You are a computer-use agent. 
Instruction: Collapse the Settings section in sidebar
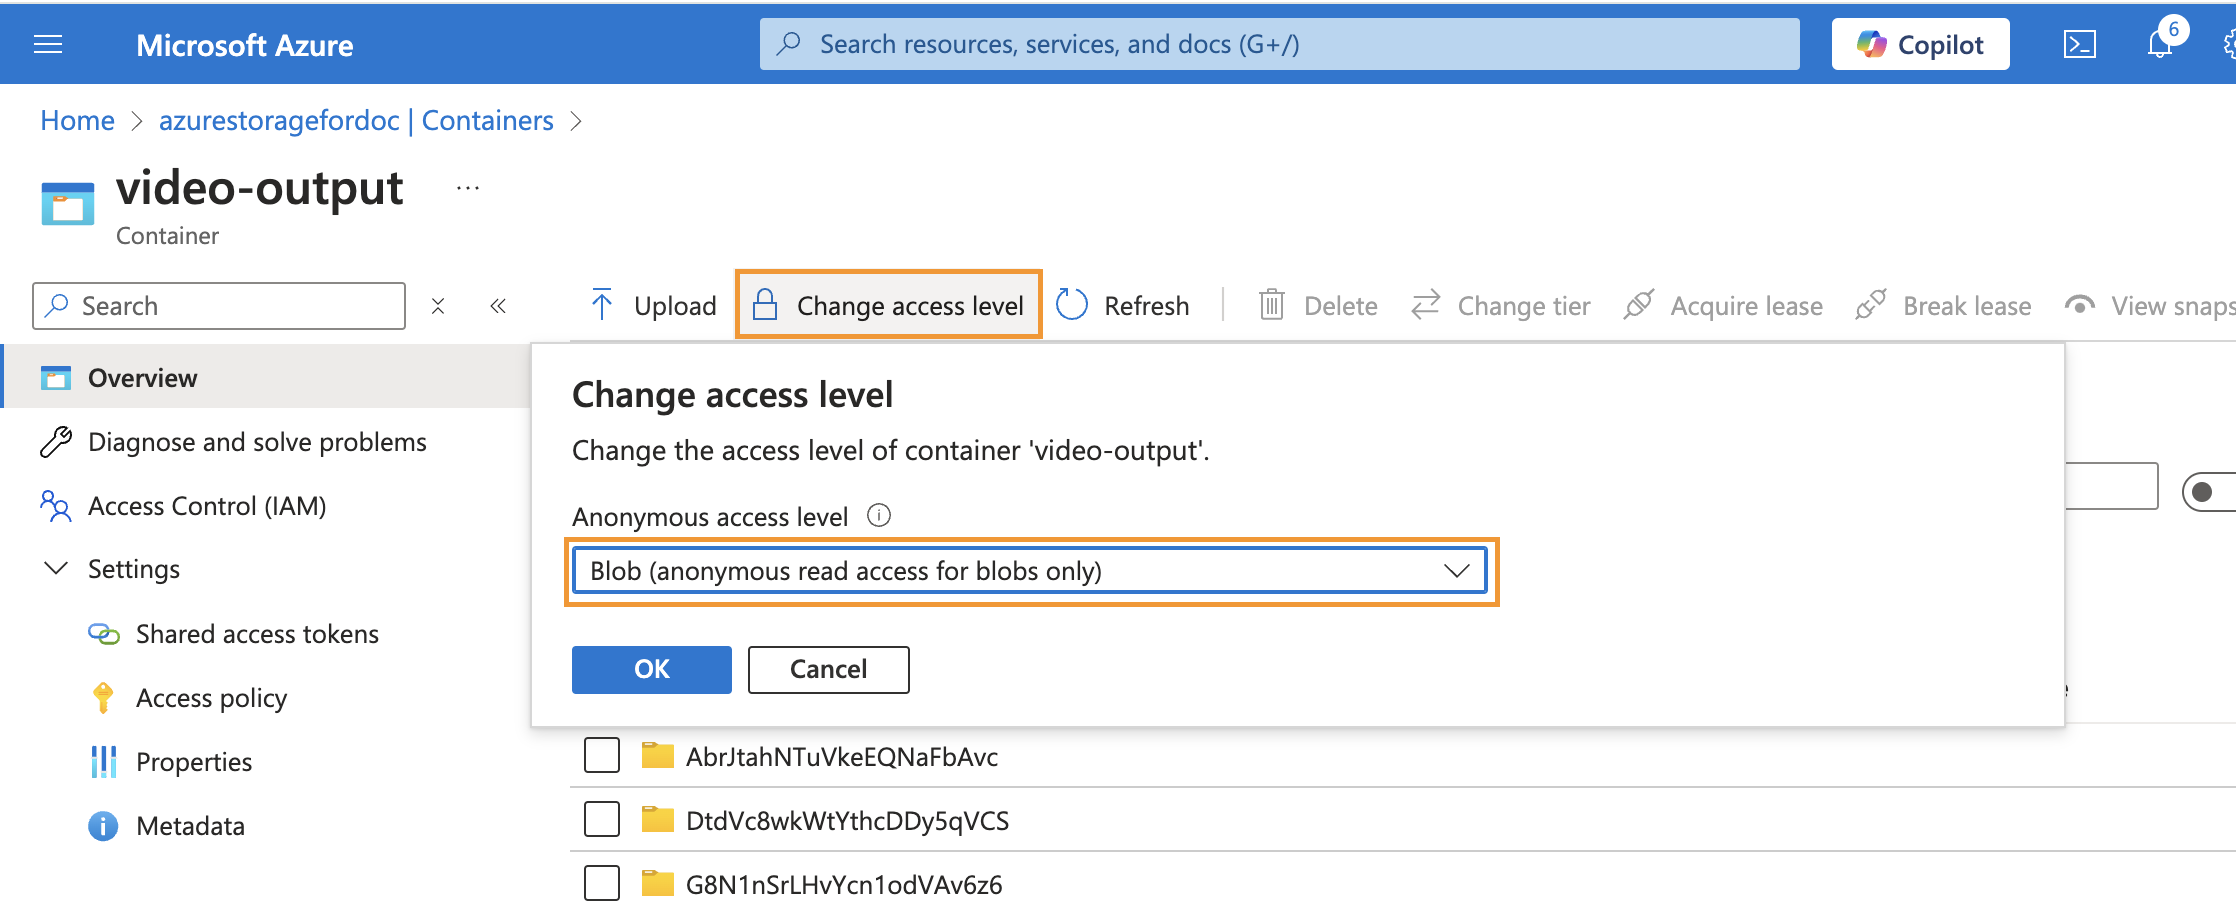(57, 569)
